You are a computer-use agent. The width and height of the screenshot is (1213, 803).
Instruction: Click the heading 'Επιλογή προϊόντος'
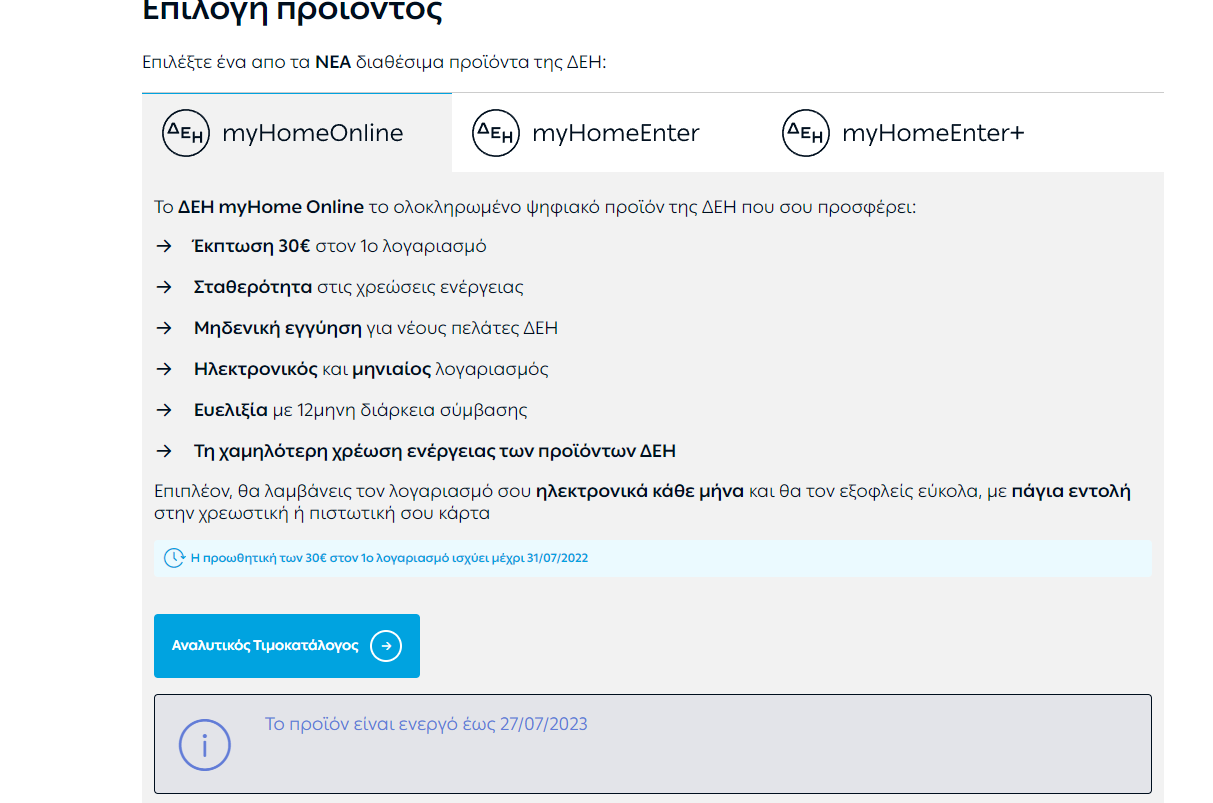tap(292, 12)
